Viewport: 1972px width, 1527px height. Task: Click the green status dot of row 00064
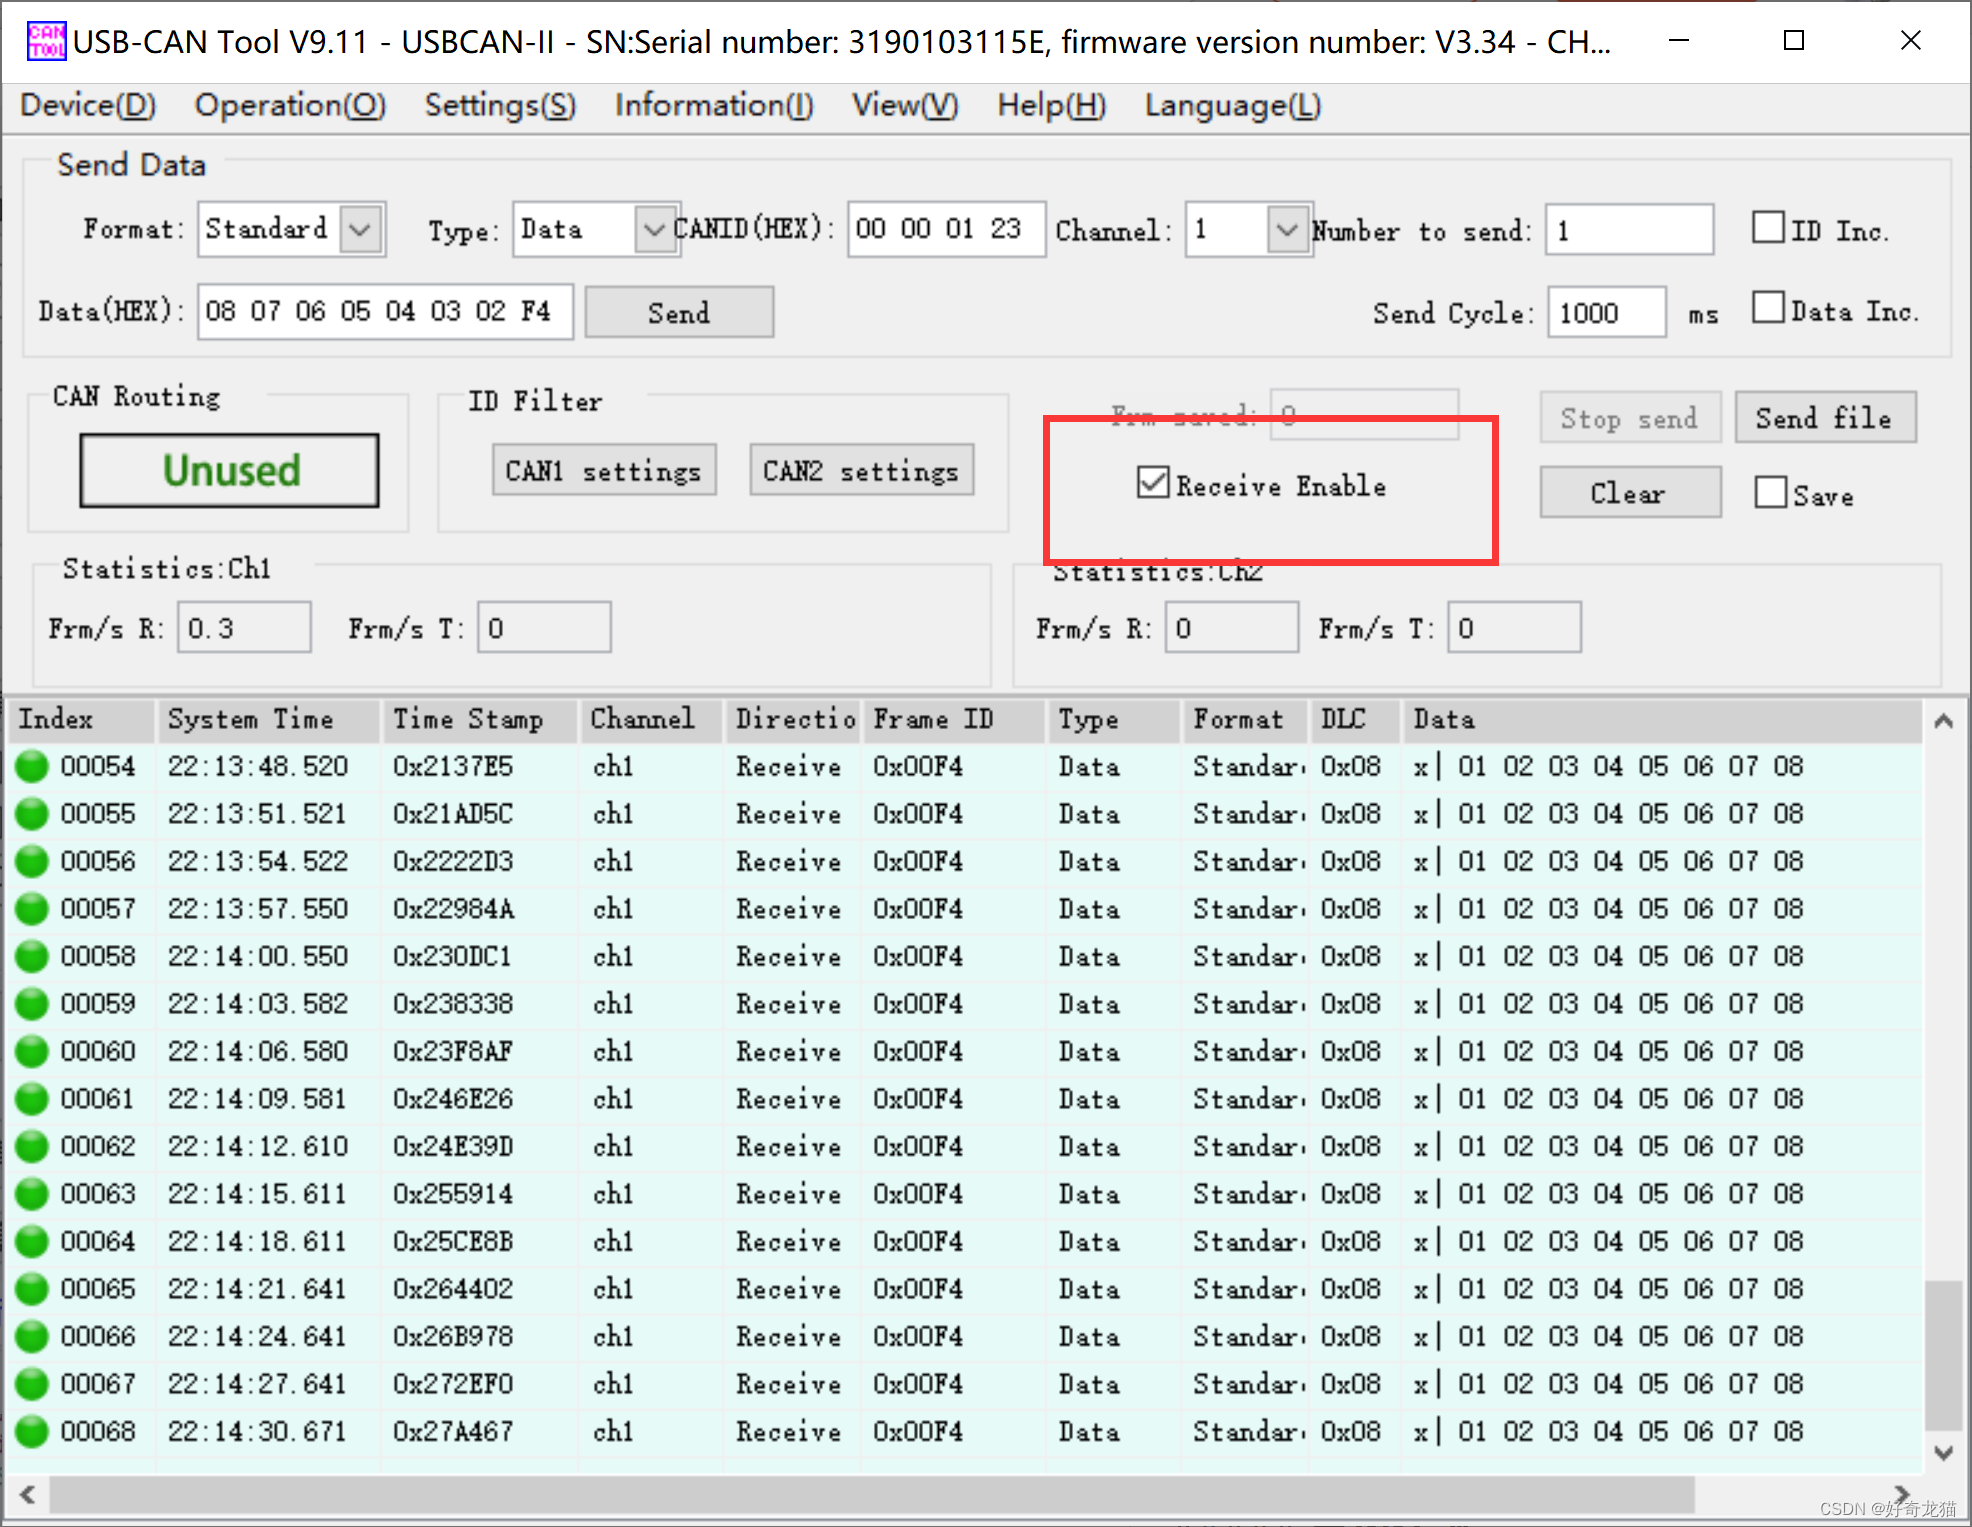[32, 1241]
